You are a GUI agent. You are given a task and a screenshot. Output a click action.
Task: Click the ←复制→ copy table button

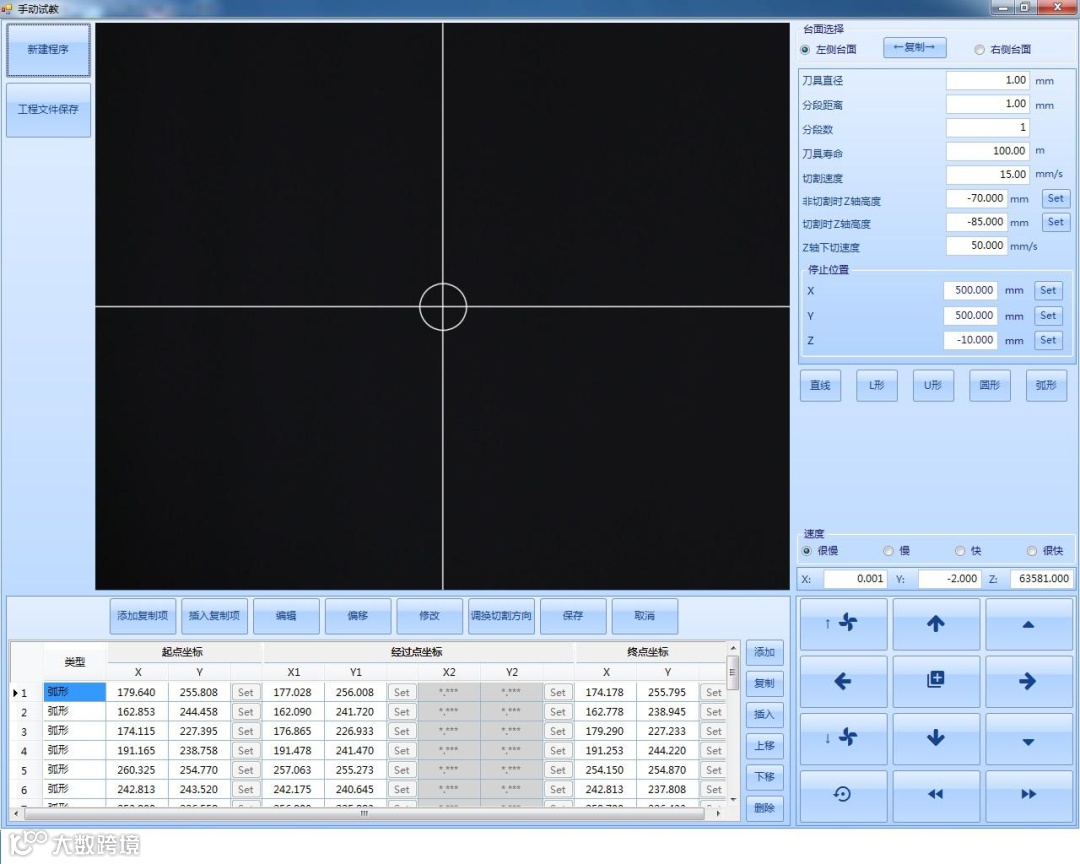(914, 48)
